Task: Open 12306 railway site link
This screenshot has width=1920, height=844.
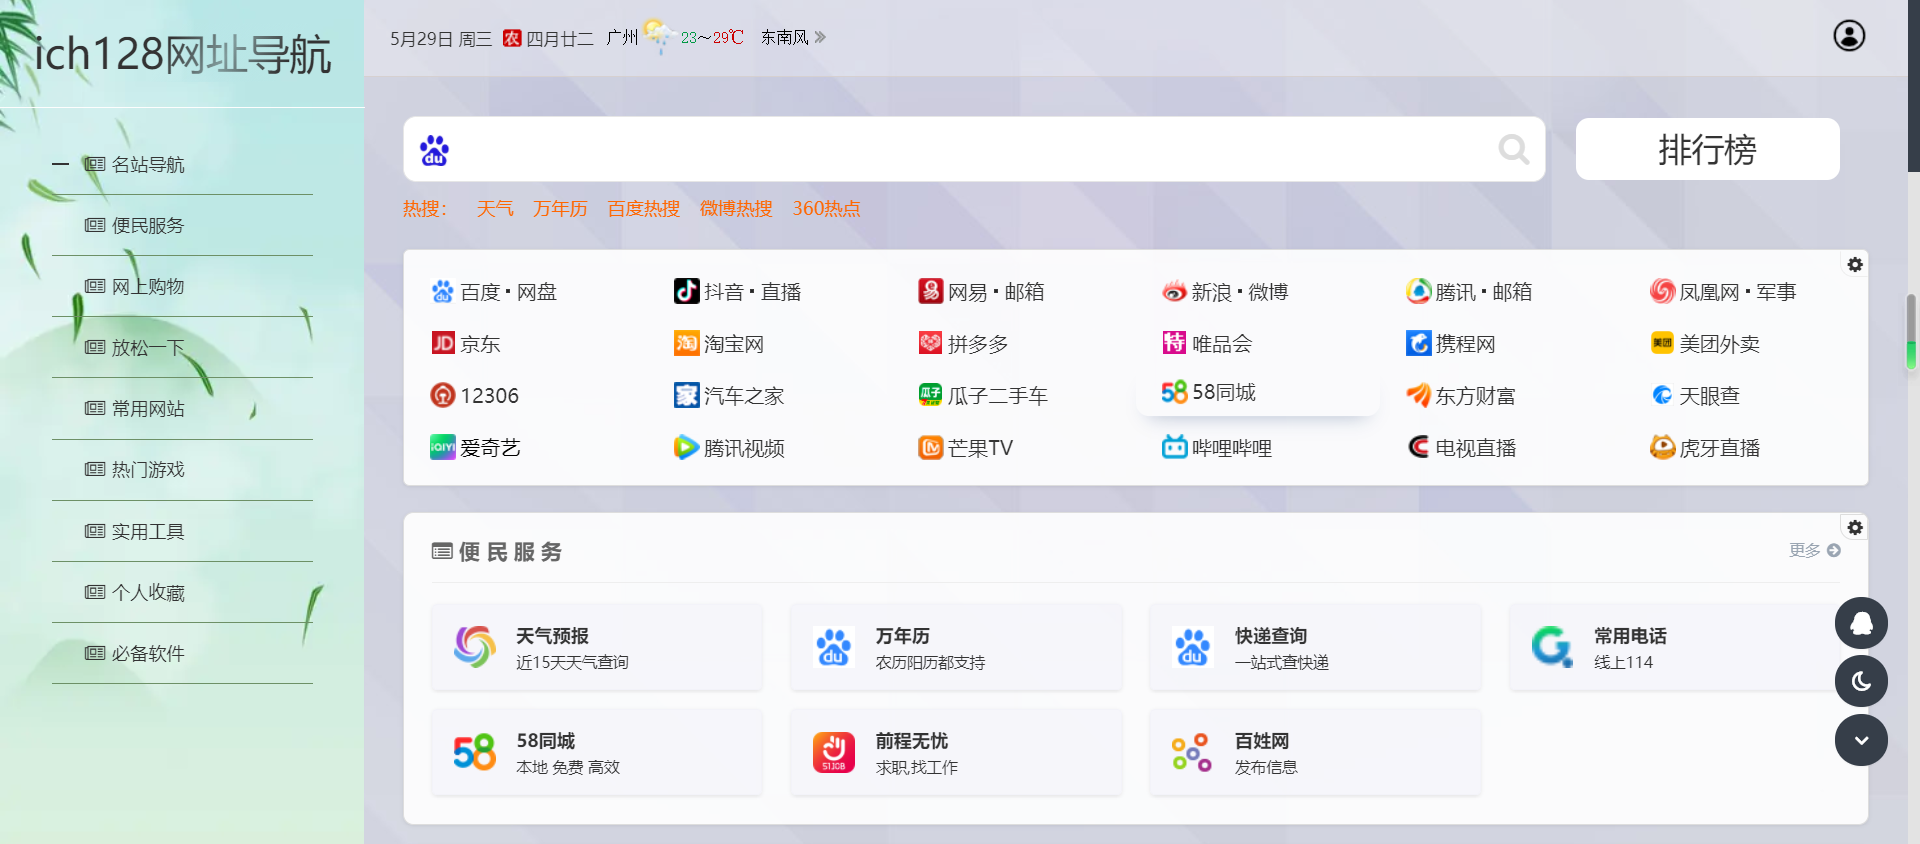Action: (x=474, y=396)
